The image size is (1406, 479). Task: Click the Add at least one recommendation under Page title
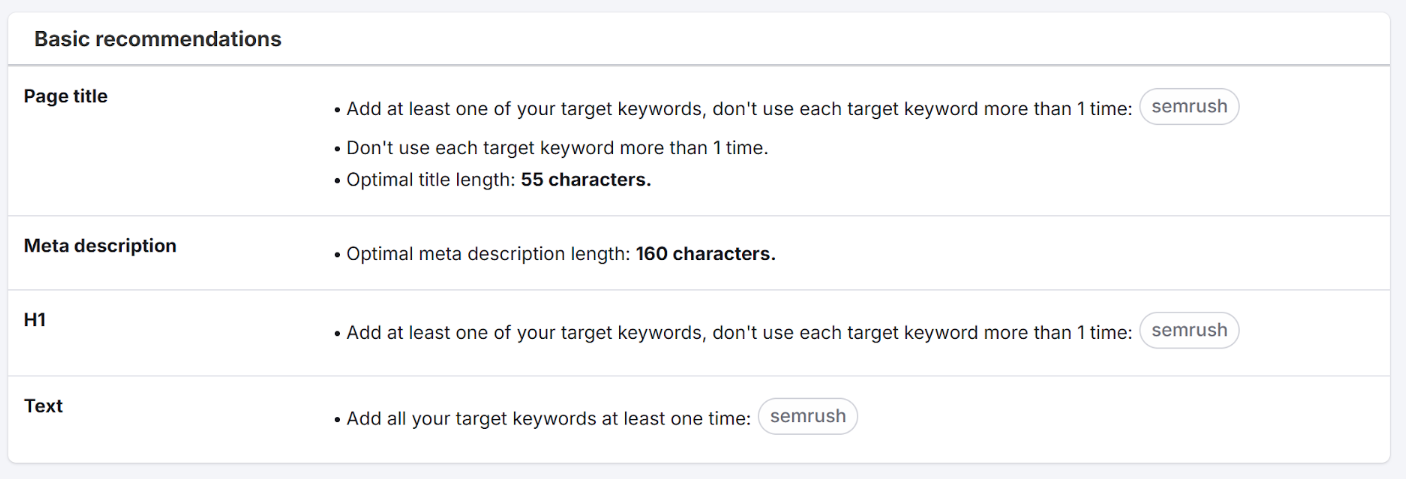[738, 109]
